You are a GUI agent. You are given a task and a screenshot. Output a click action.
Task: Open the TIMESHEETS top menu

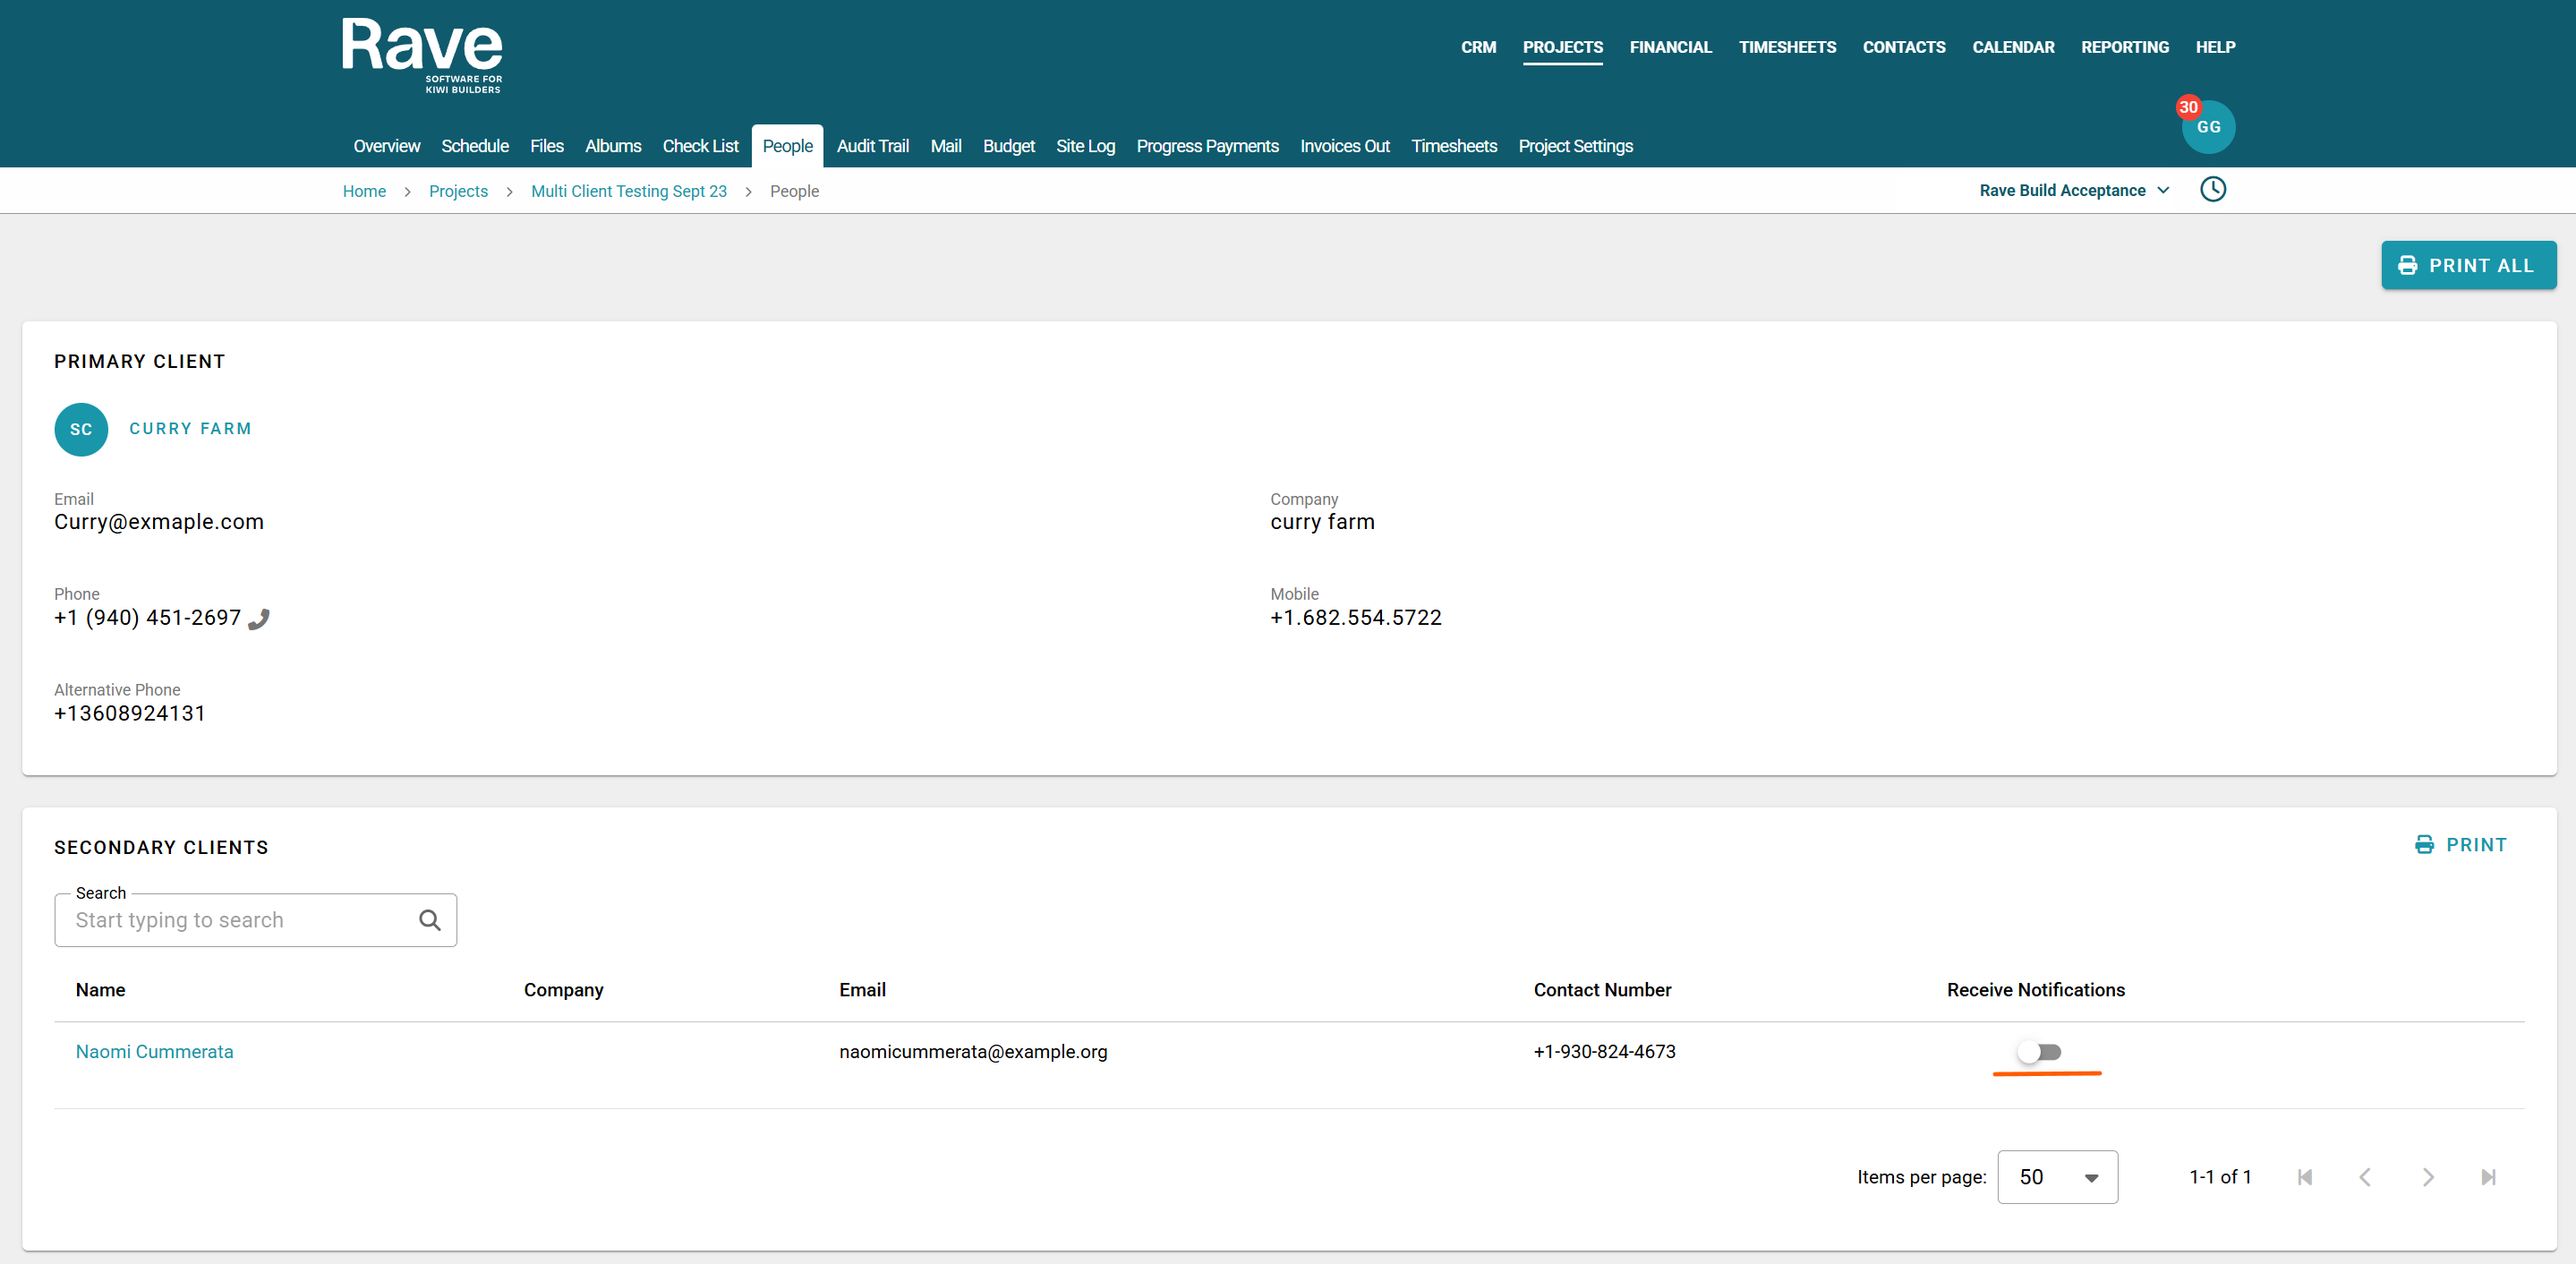[1787, 47]
